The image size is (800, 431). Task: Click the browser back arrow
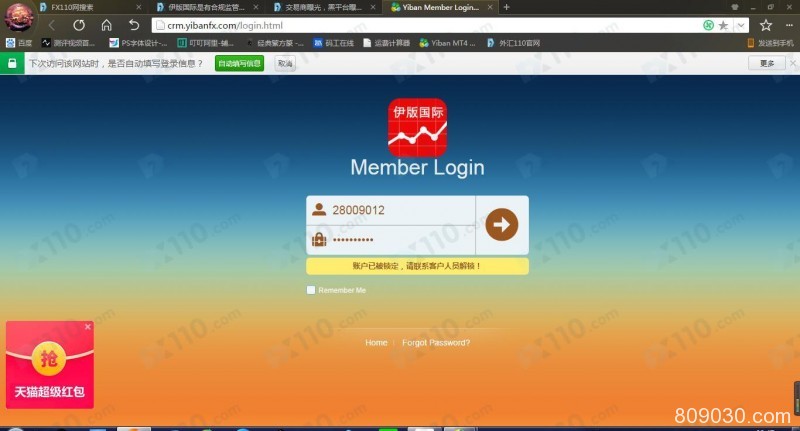point(52,25)
